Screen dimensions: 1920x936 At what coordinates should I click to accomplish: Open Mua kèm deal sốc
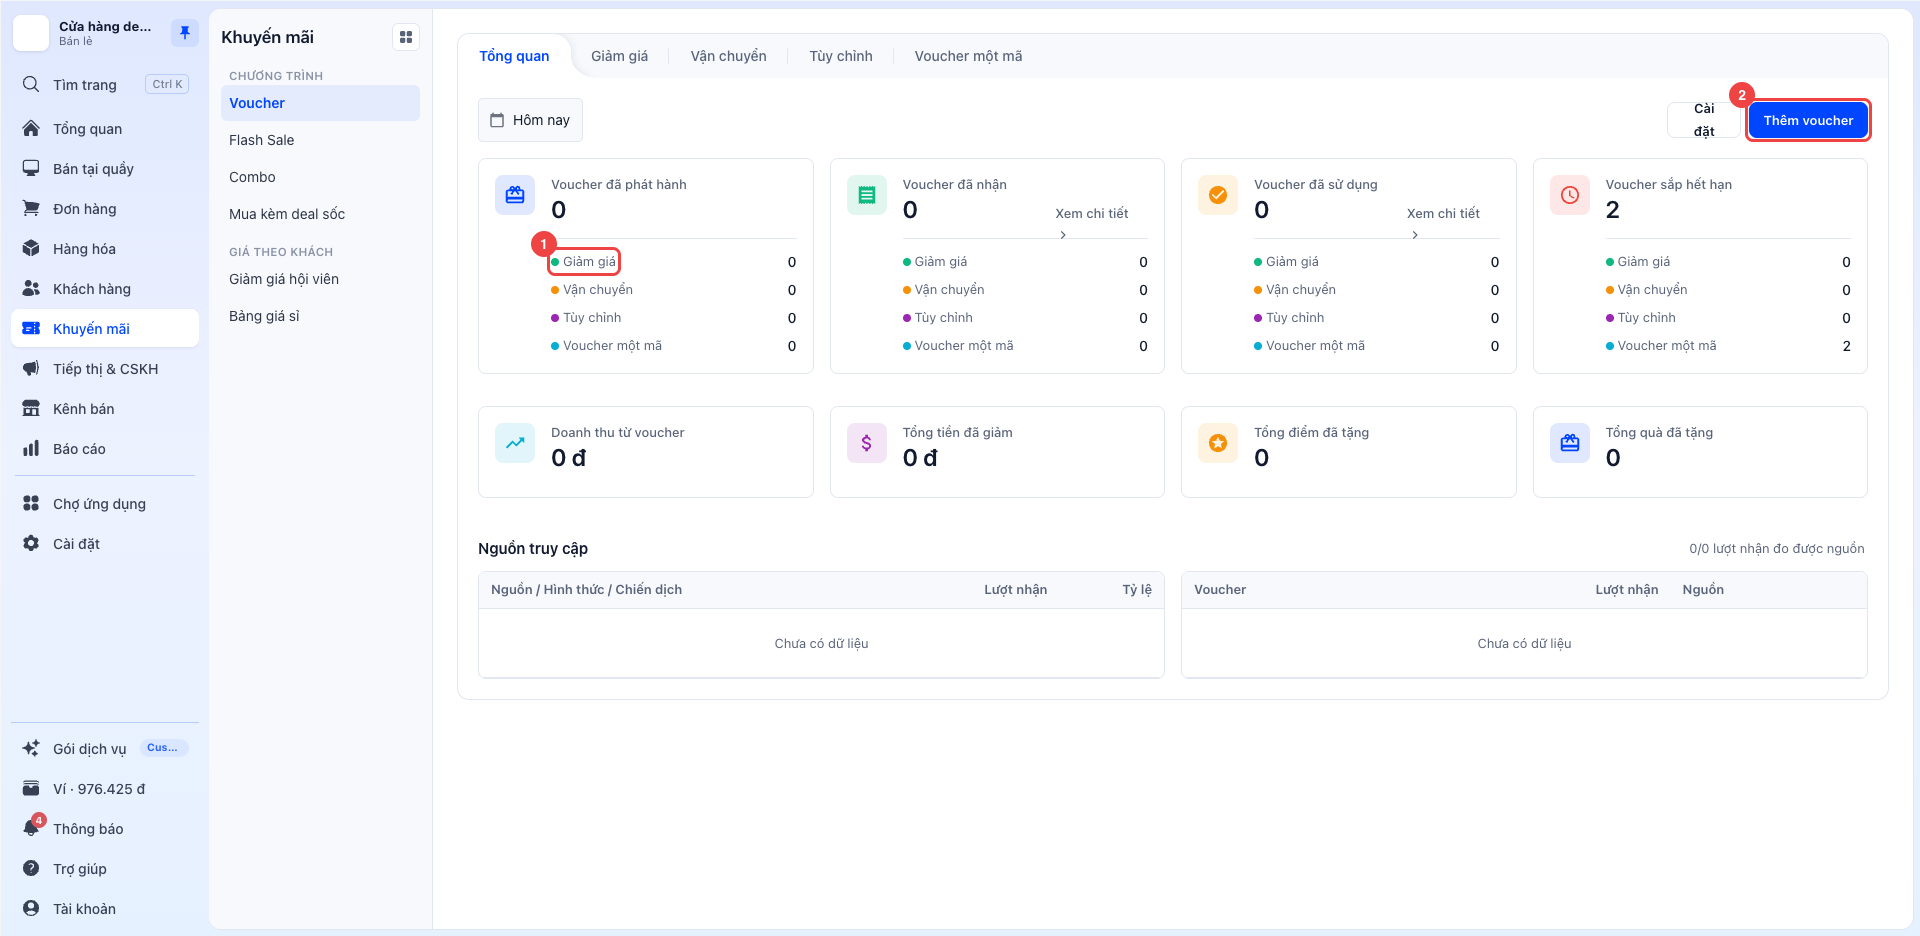point(320,214)
